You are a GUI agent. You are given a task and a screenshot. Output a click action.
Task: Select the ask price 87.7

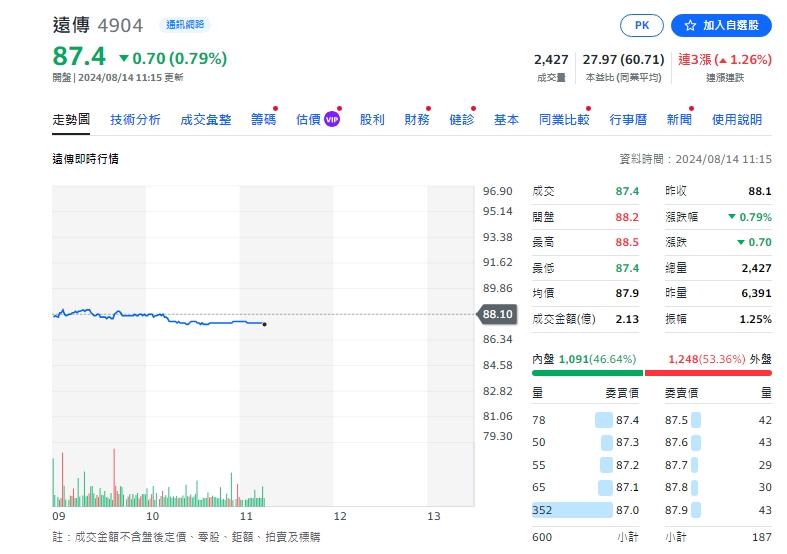pos(676,465)
